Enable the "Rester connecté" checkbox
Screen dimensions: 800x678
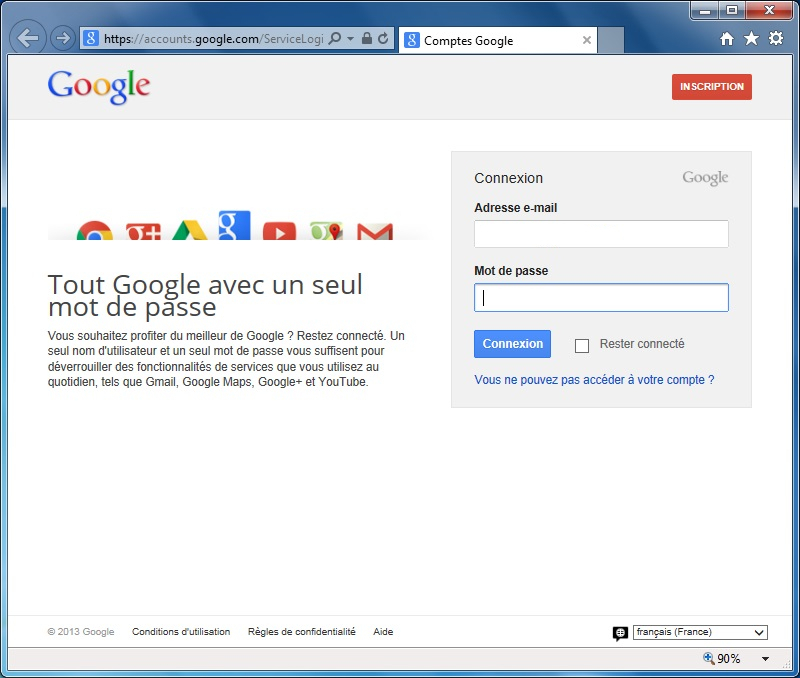(582, 345)
